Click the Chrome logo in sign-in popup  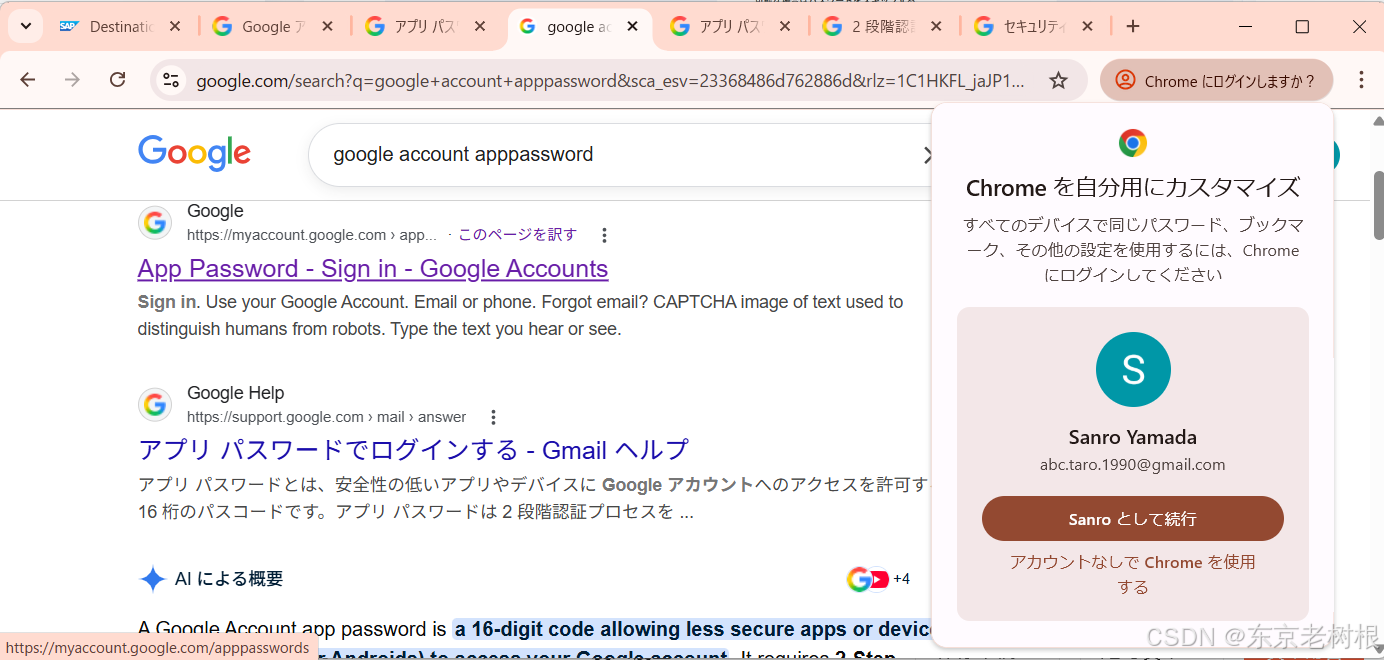(1133, 143)
